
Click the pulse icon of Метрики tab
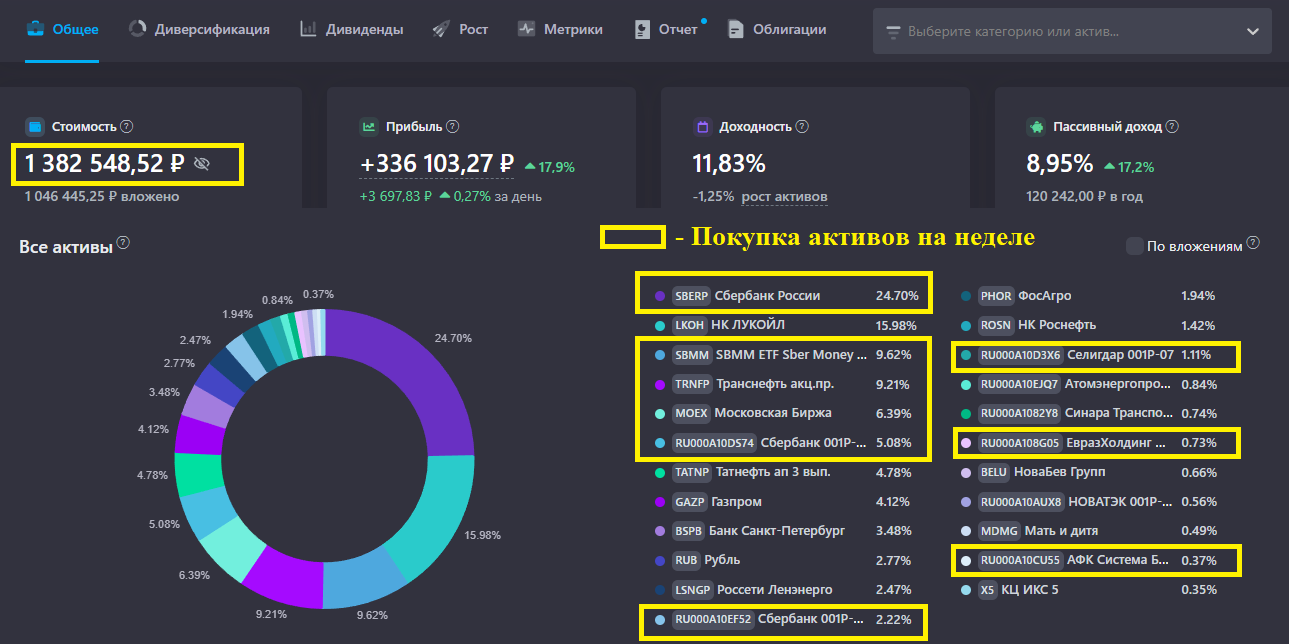point(526,30)
